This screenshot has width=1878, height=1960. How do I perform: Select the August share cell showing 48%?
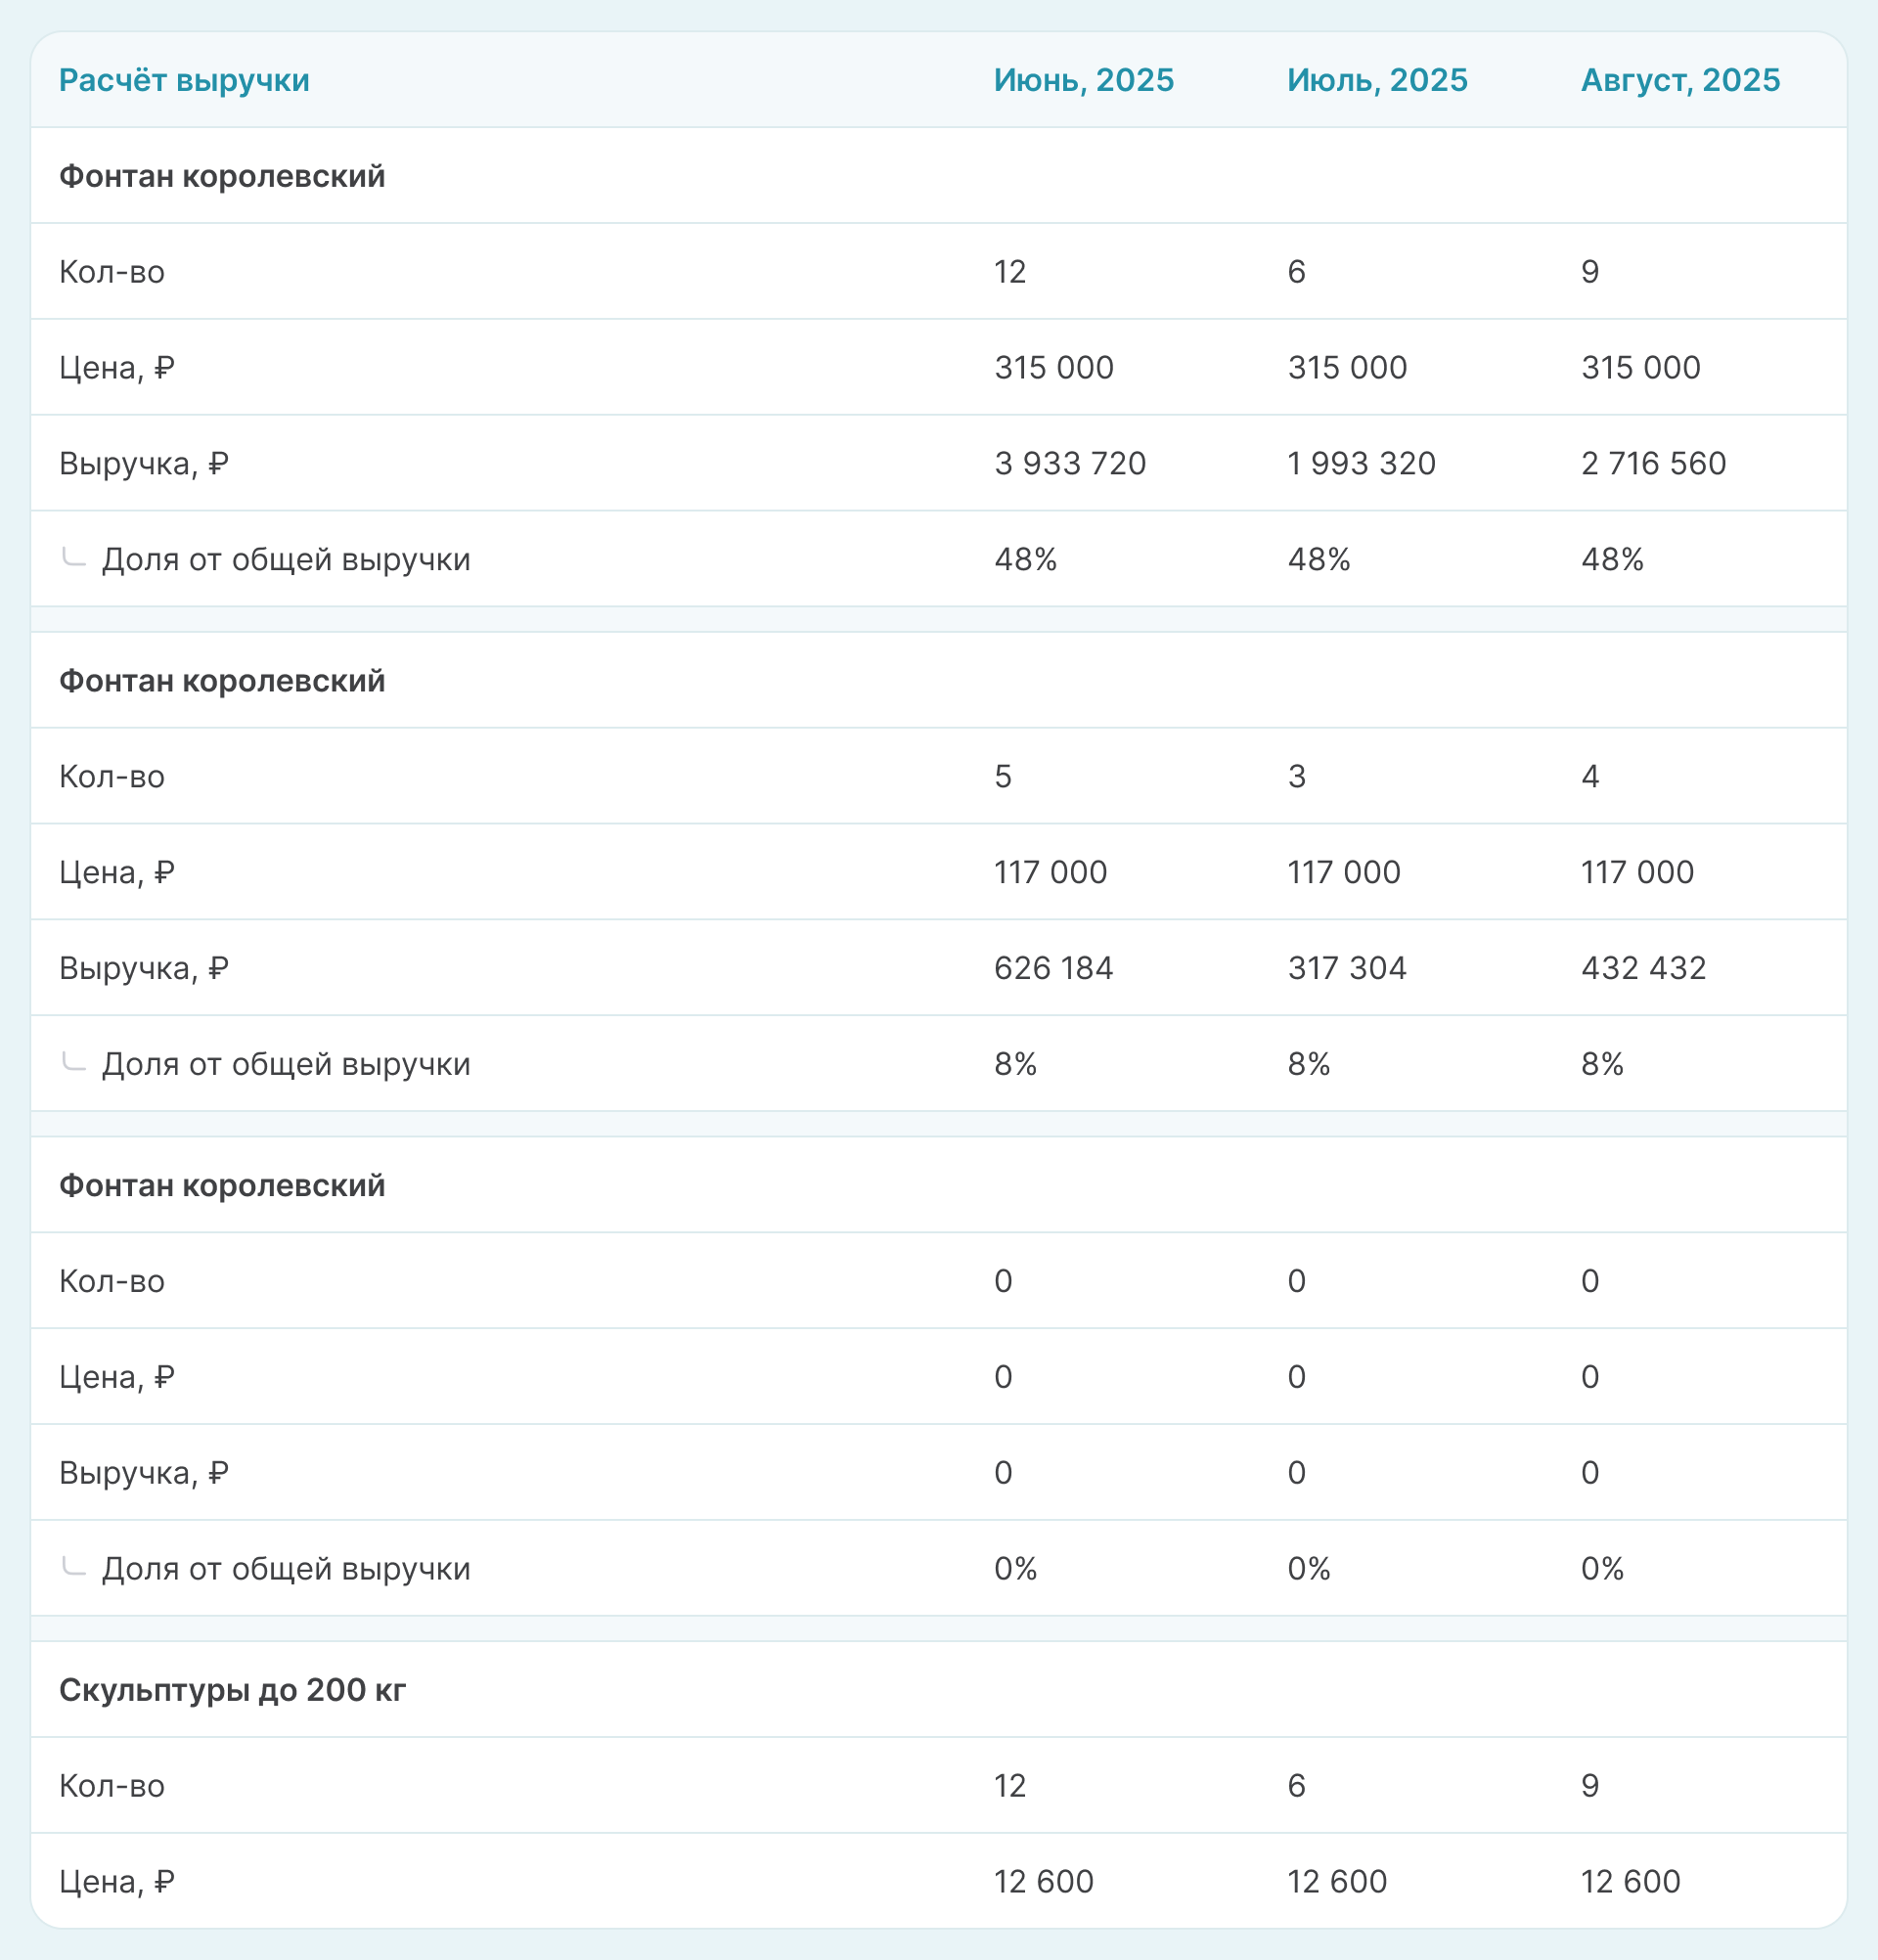tap(1612, 559)
